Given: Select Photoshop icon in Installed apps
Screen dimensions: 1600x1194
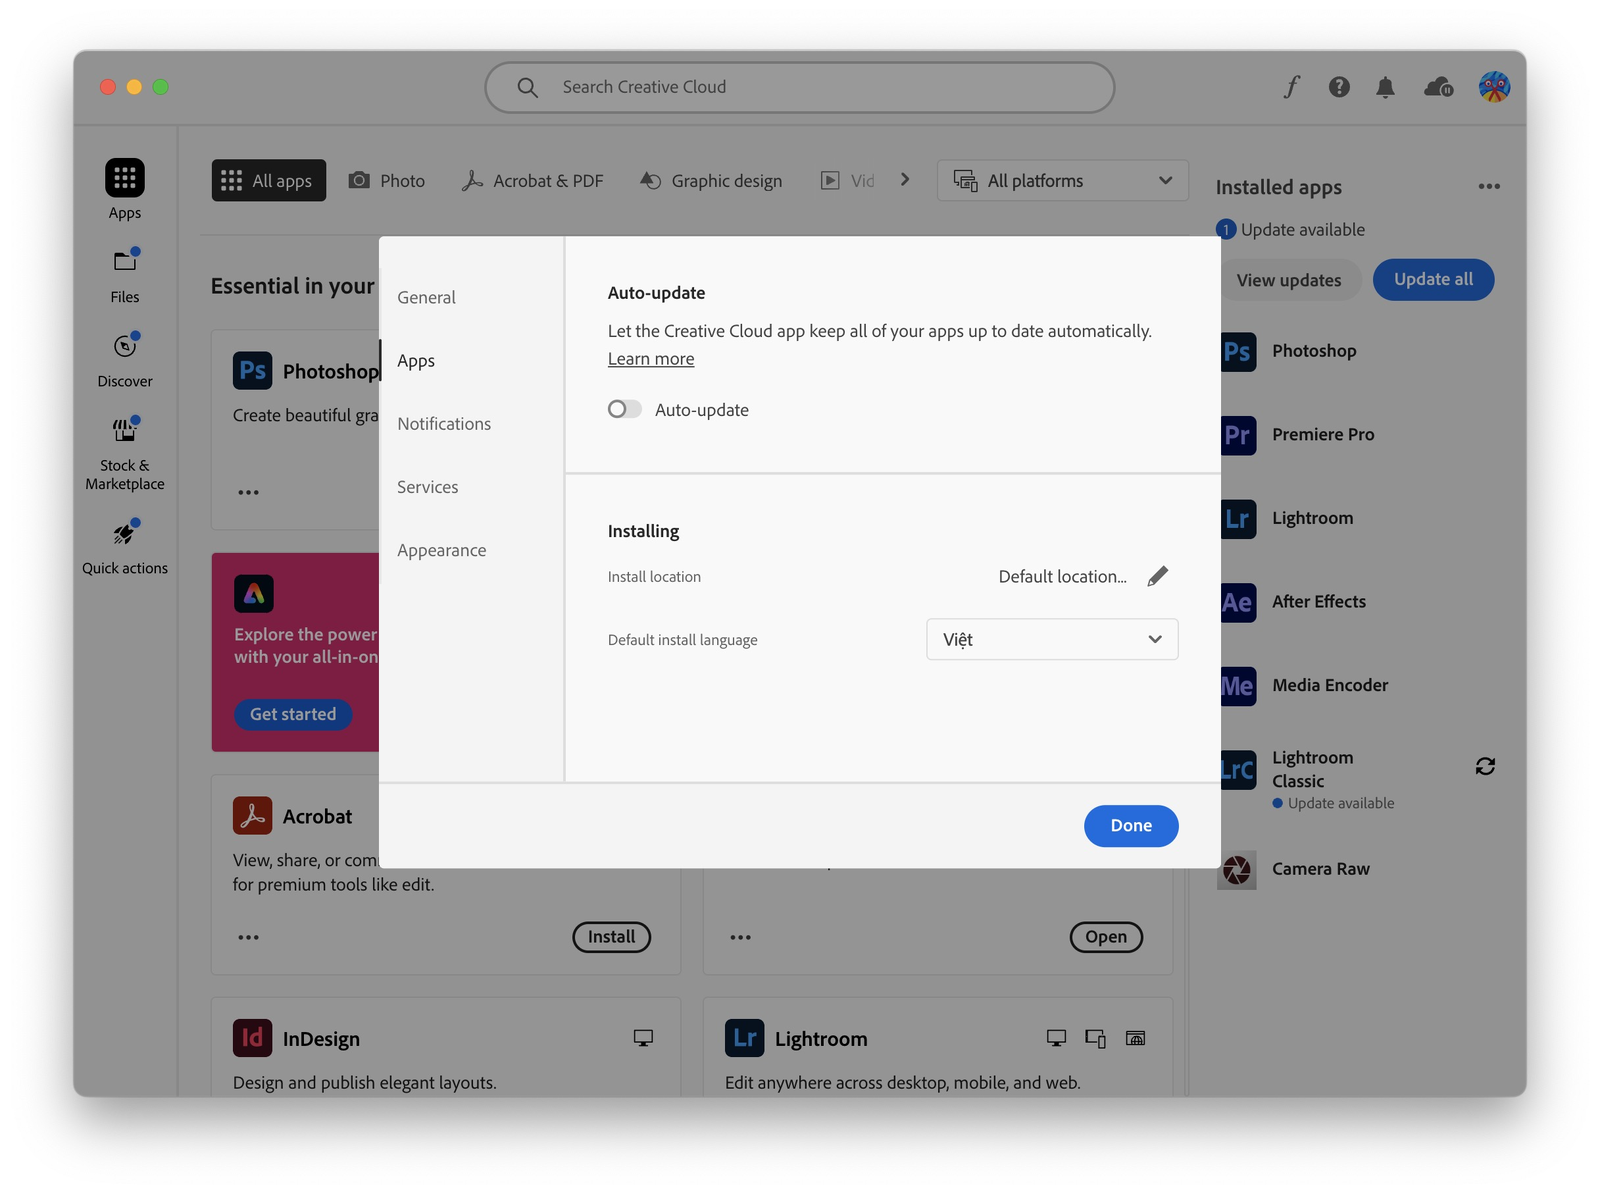Looking at the screenshot, I should (1238, 351).
